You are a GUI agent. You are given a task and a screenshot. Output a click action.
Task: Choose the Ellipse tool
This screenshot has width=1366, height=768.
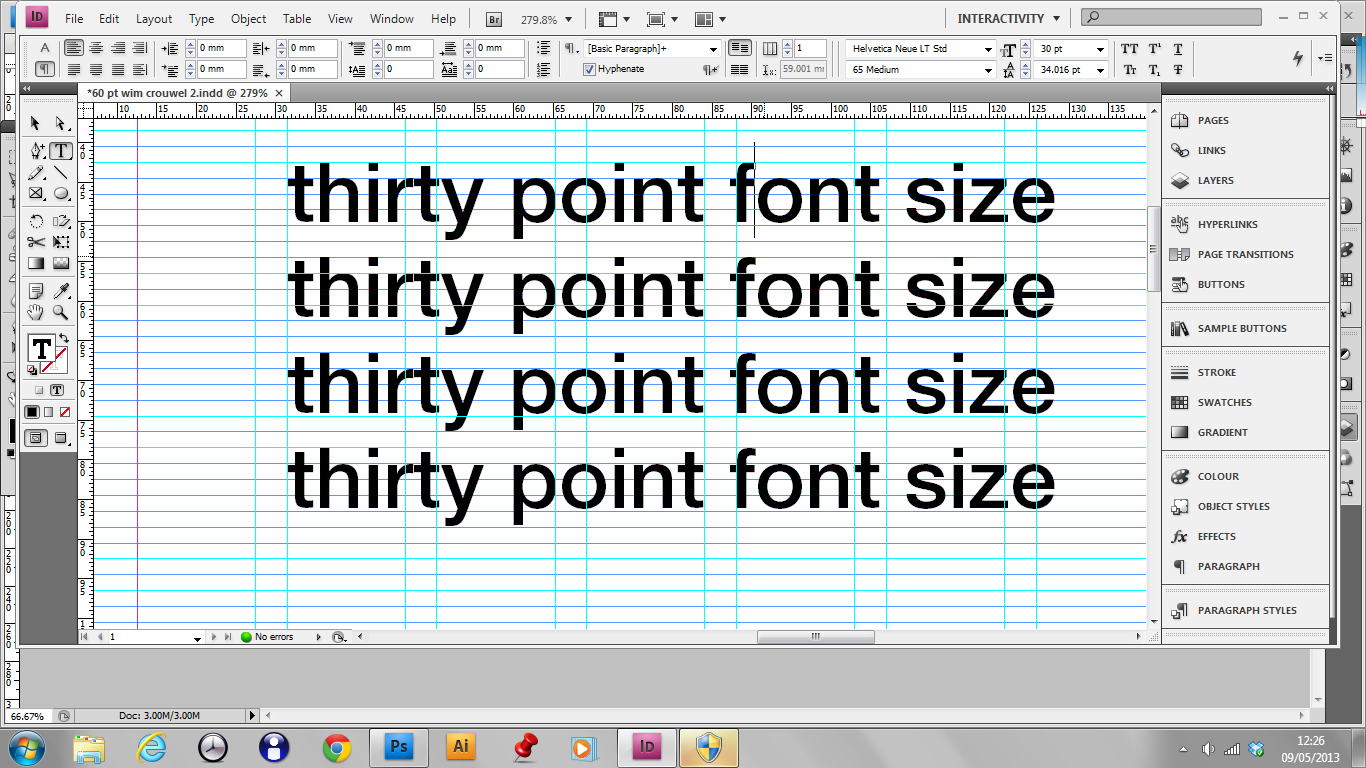tap(61, 193)
